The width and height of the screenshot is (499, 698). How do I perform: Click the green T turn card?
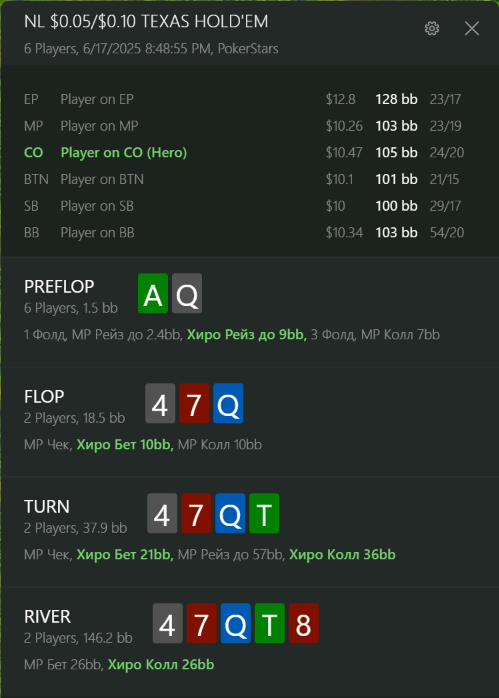264,513
